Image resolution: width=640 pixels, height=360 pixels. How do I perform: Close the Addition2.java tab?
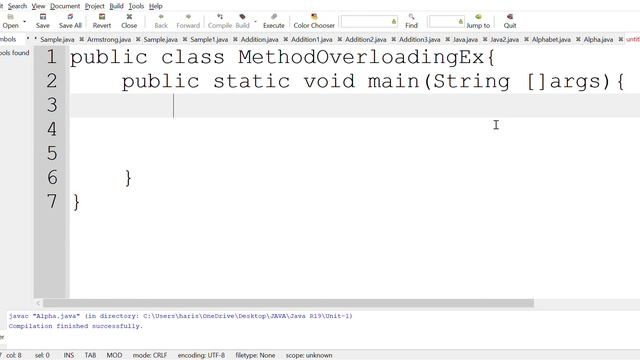(393, 40)
